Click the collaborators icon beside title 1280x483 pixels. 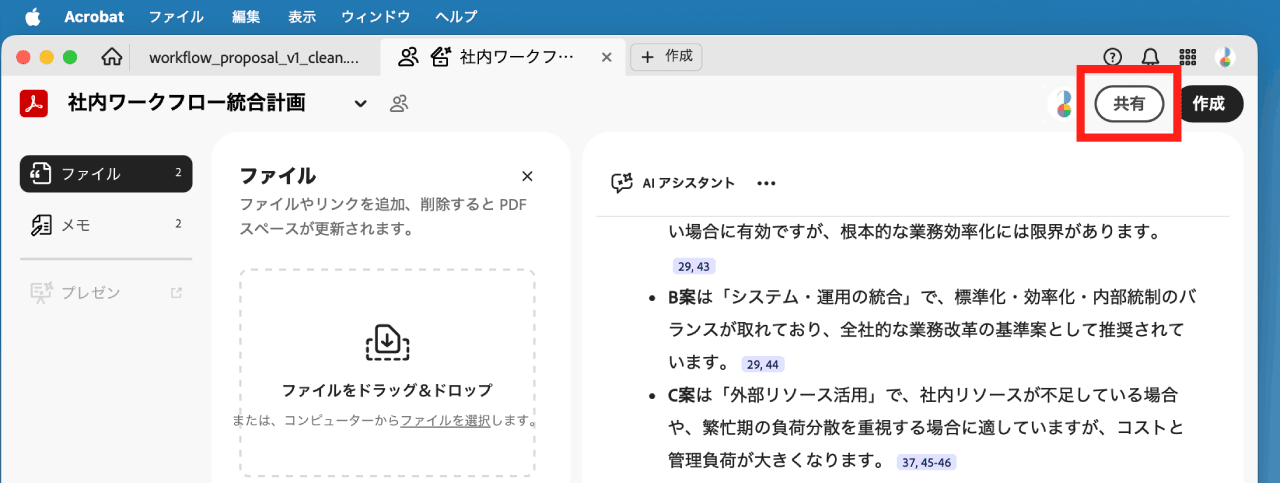click(399, 103)
